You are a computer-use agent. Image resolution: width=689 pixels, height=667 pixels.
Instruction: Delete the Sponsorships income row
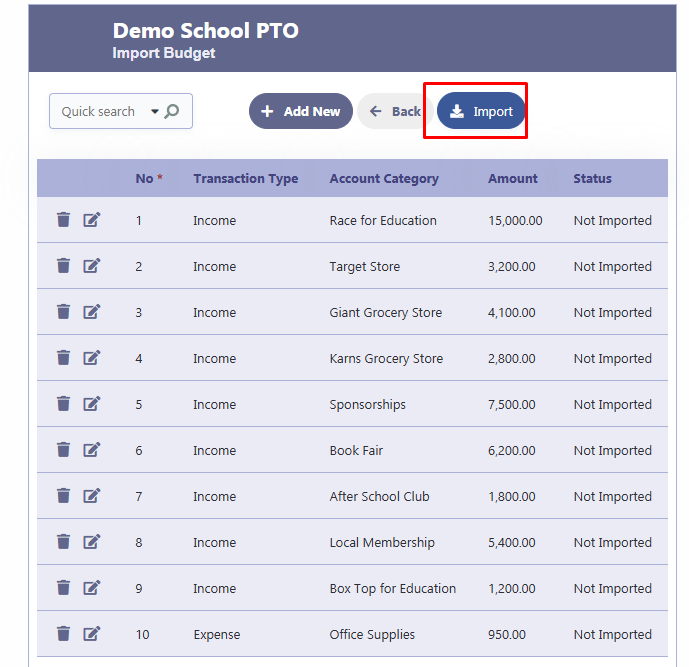(x=63, y=404)
